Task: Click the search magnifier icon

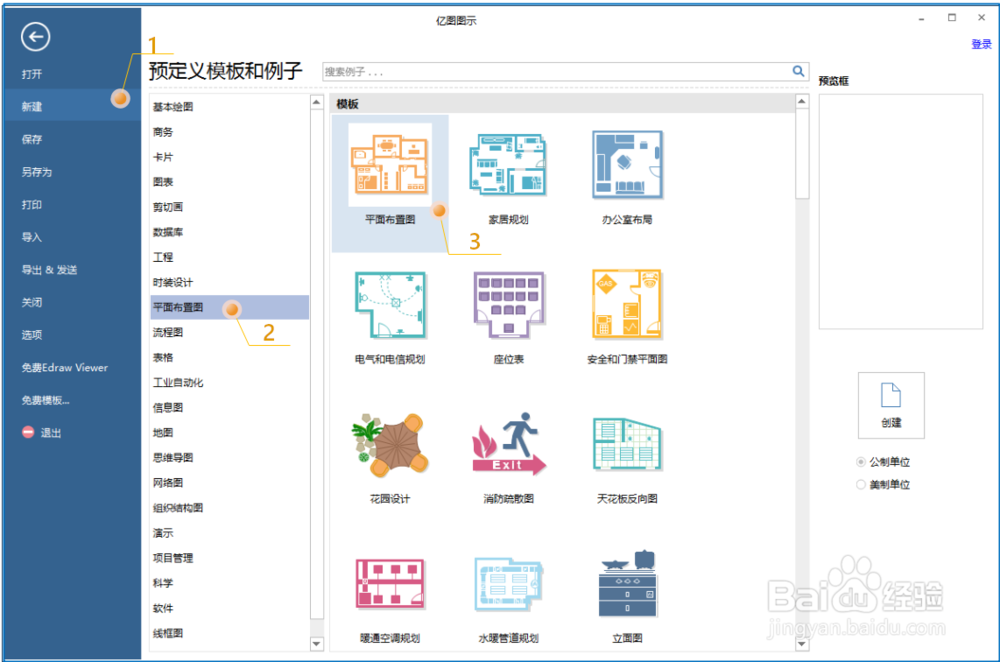Action: (798, 71)
